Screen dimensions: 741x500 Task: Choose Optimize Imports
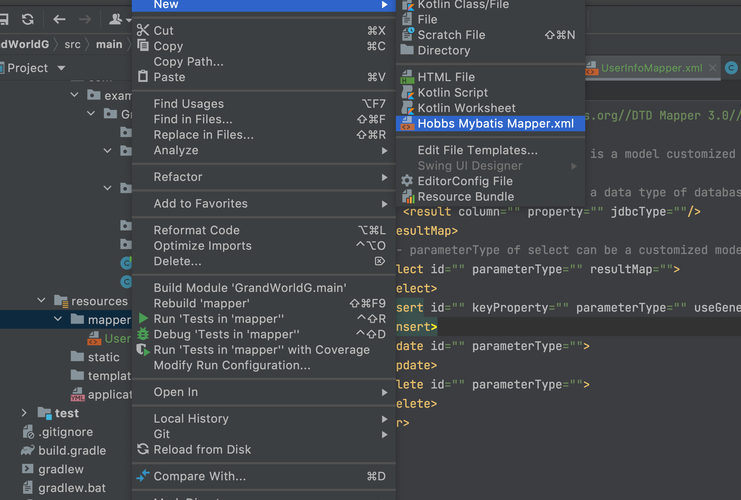point(264,246)
